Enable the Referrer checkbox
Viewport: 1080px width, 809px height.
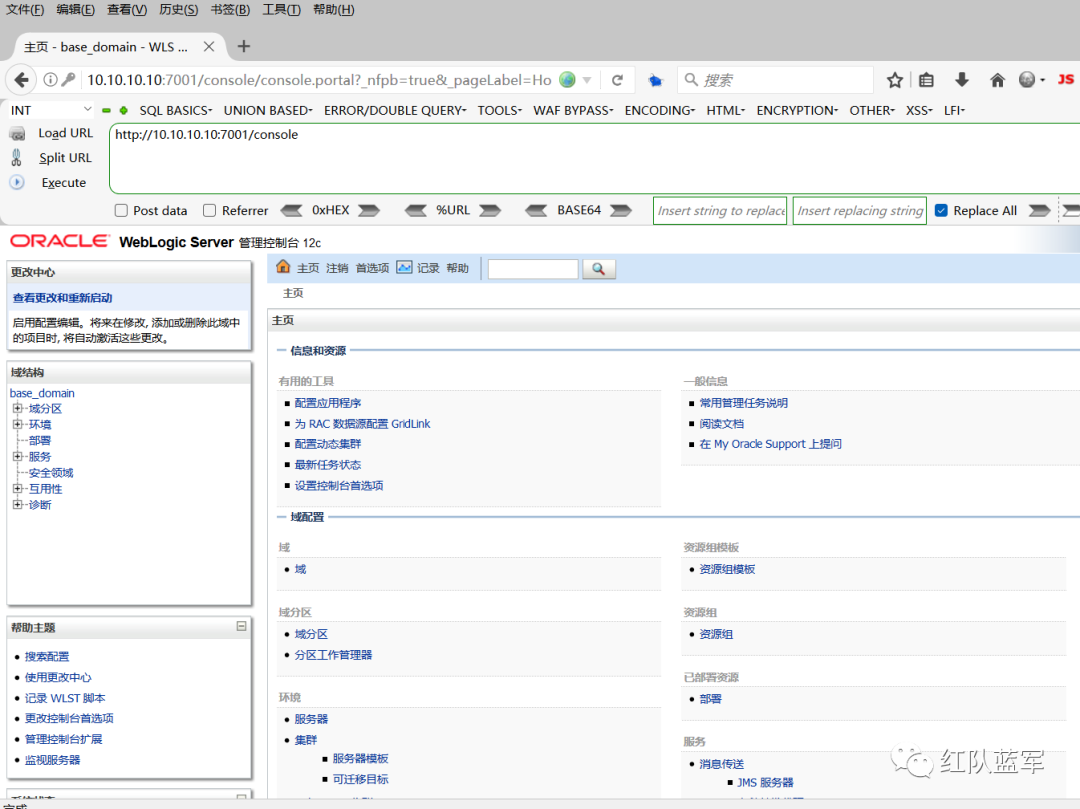pos(209,210)
